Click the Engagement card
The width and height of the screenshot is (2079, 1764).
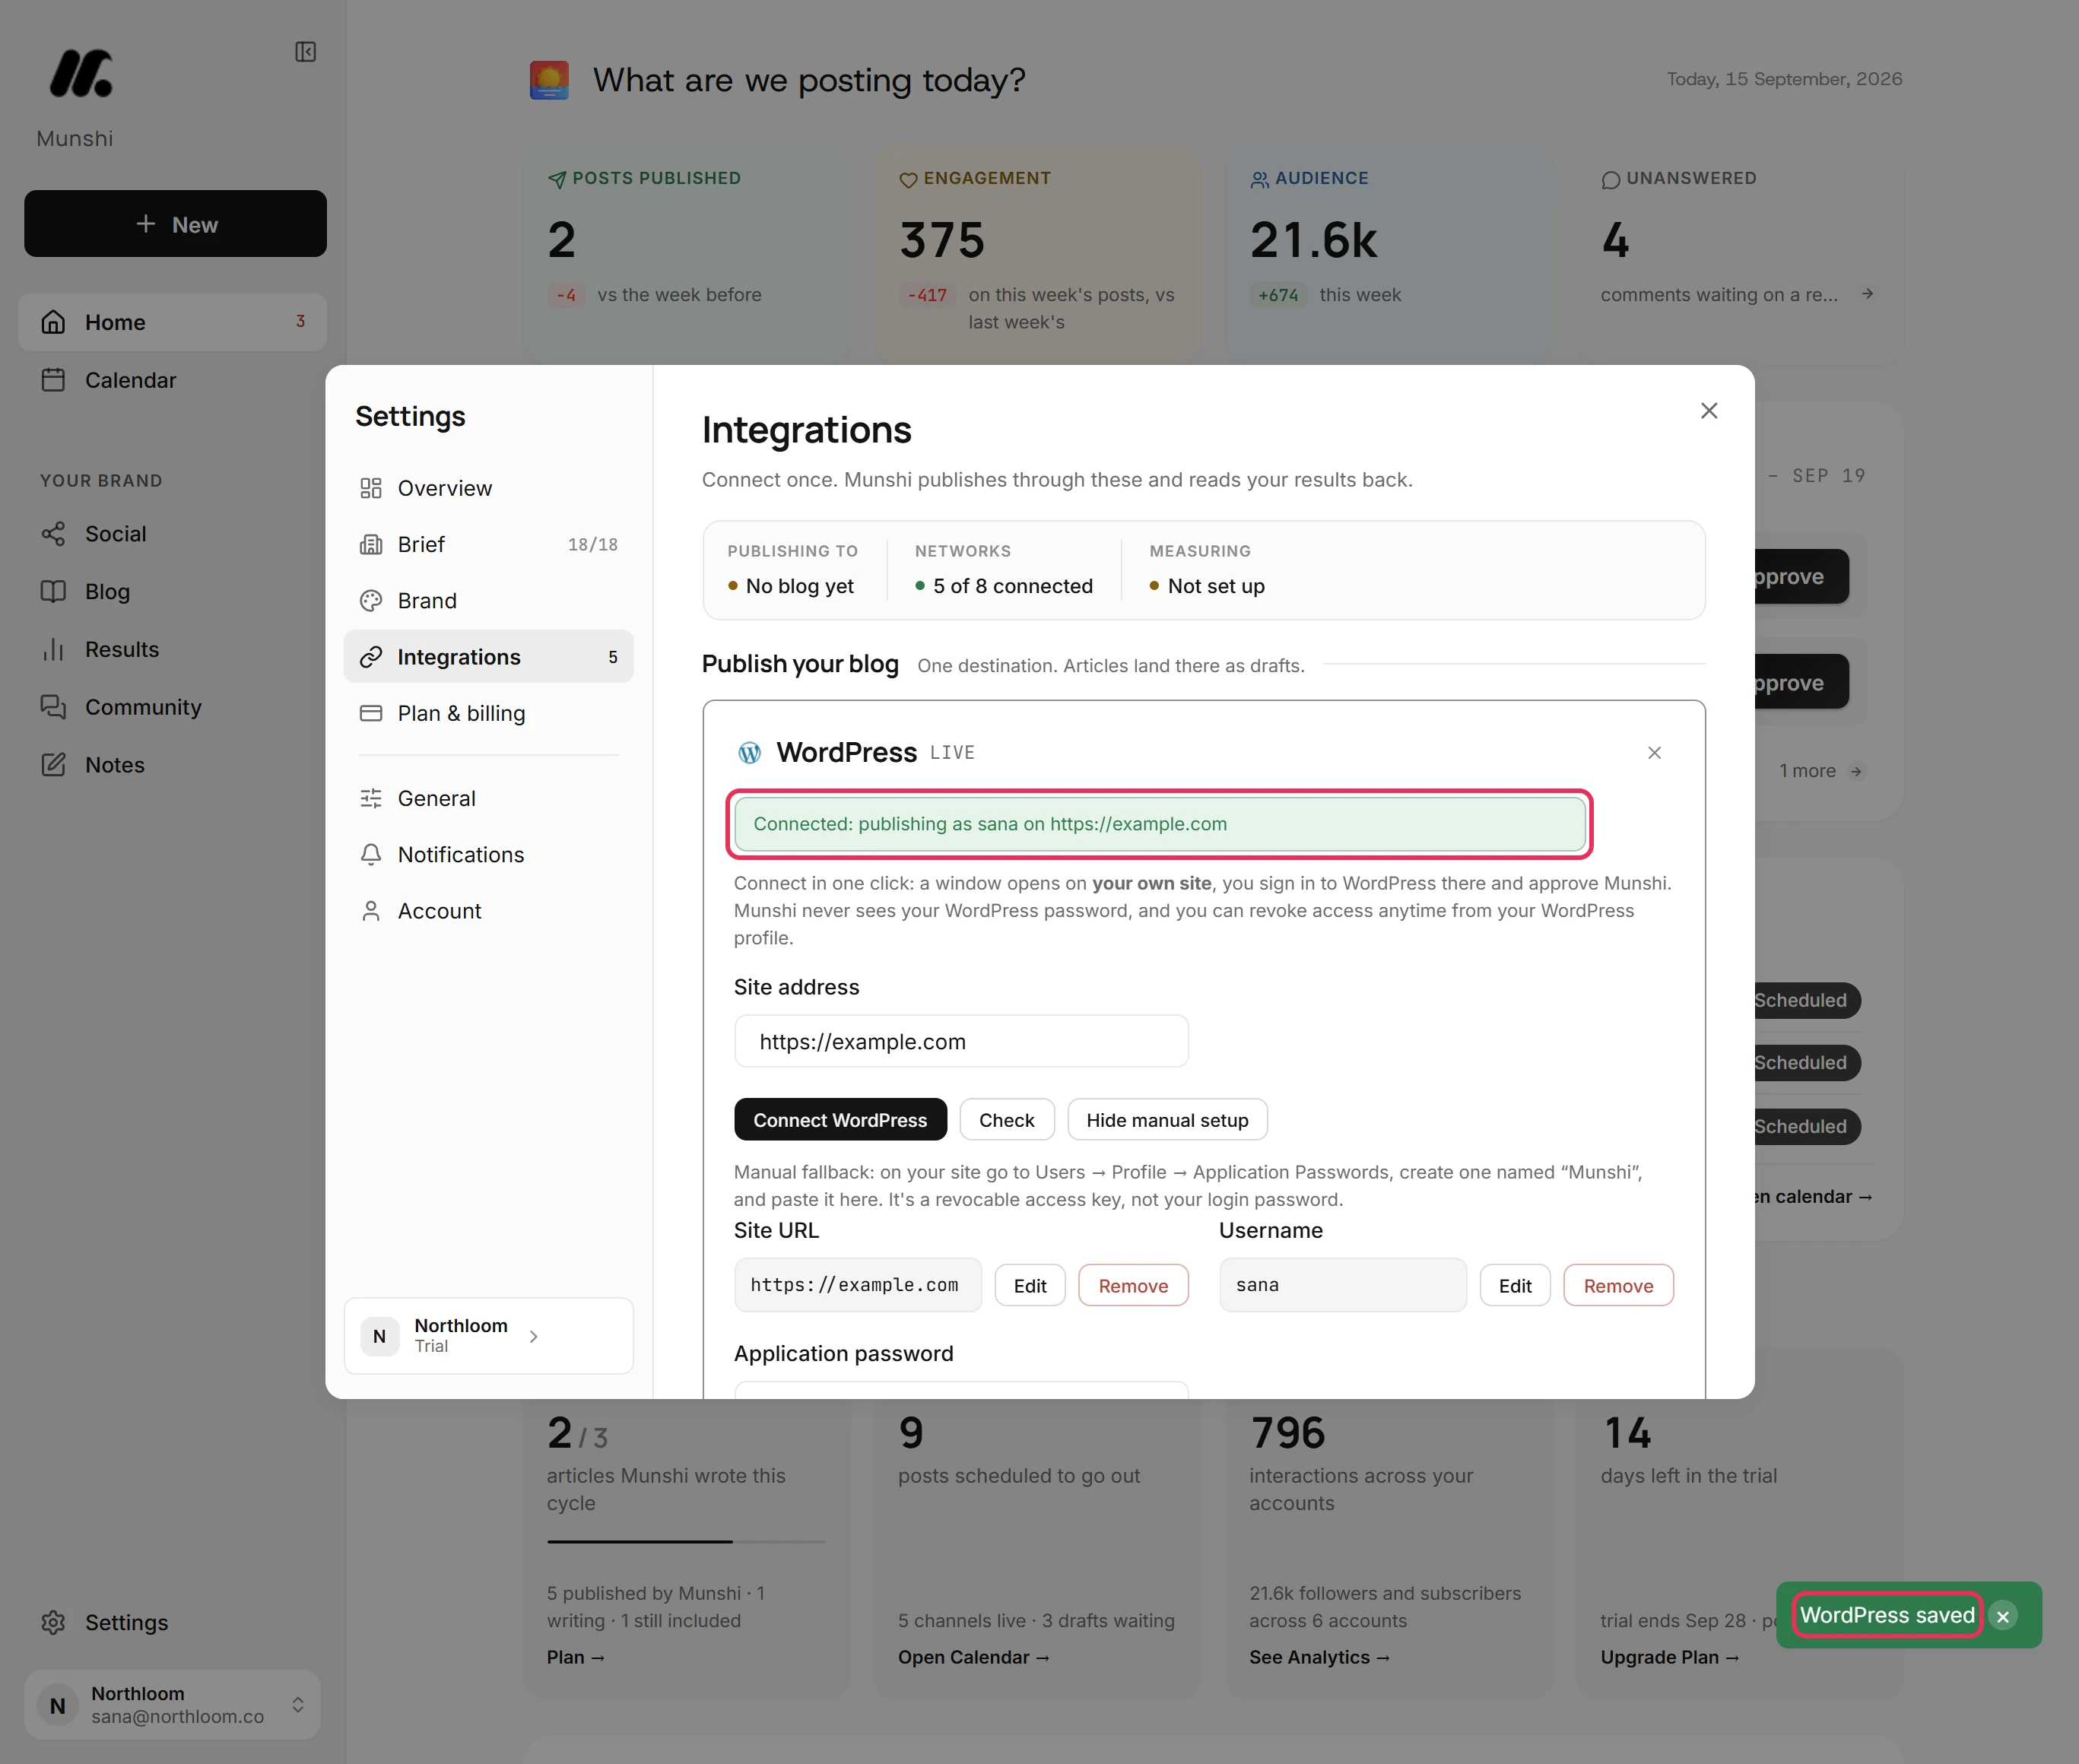(x=1038, y=255)
